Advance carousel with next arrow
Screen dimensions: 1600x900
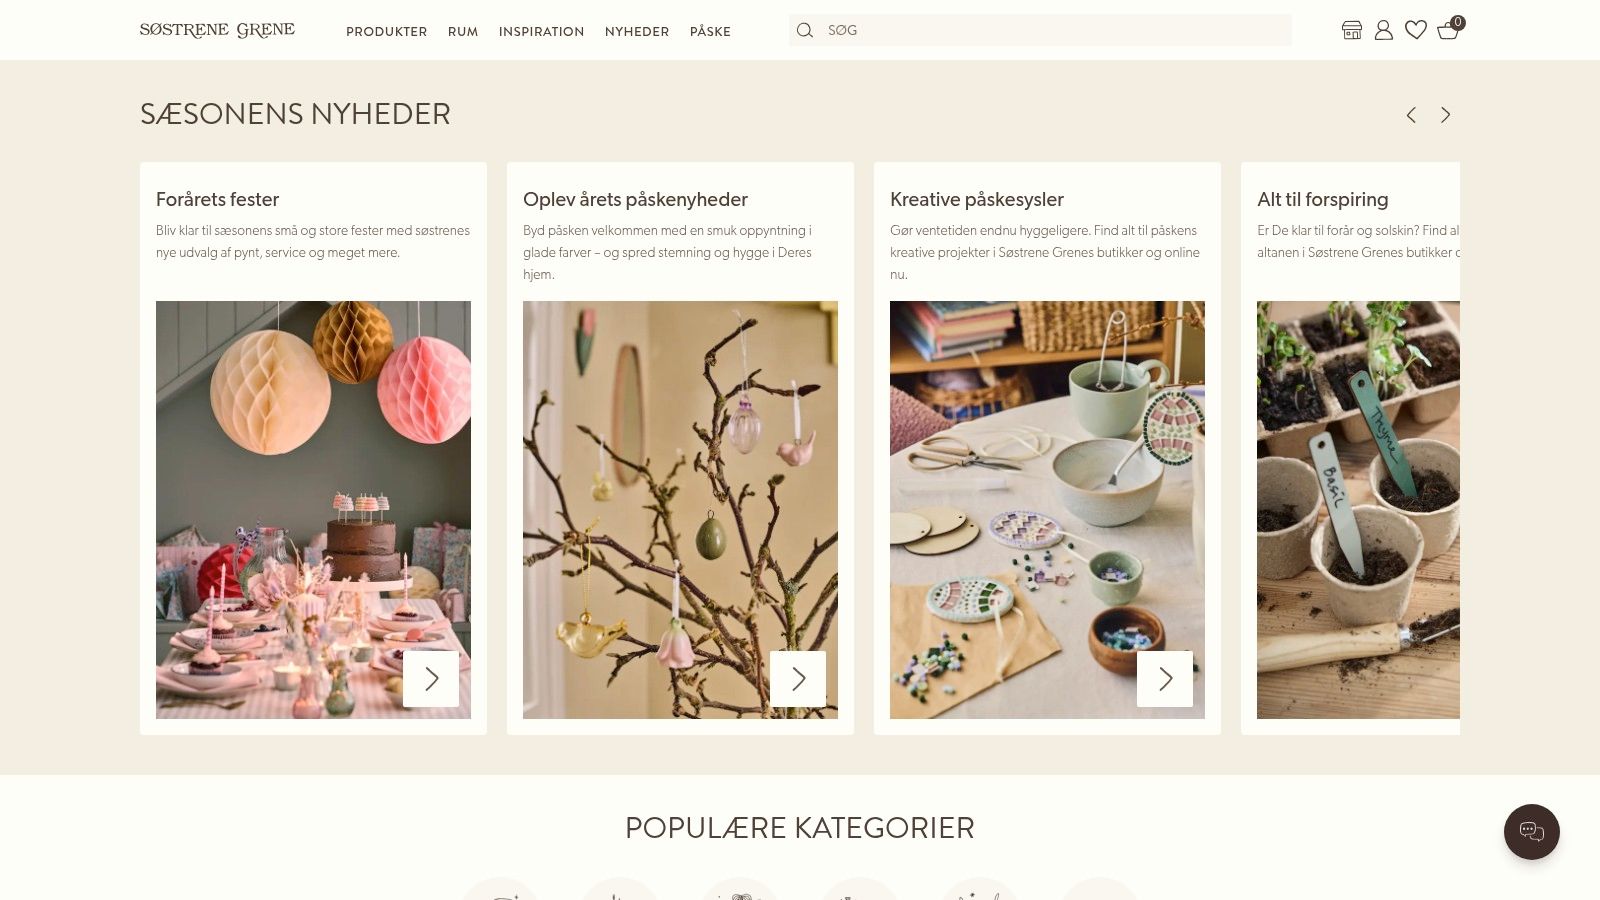1445,115
